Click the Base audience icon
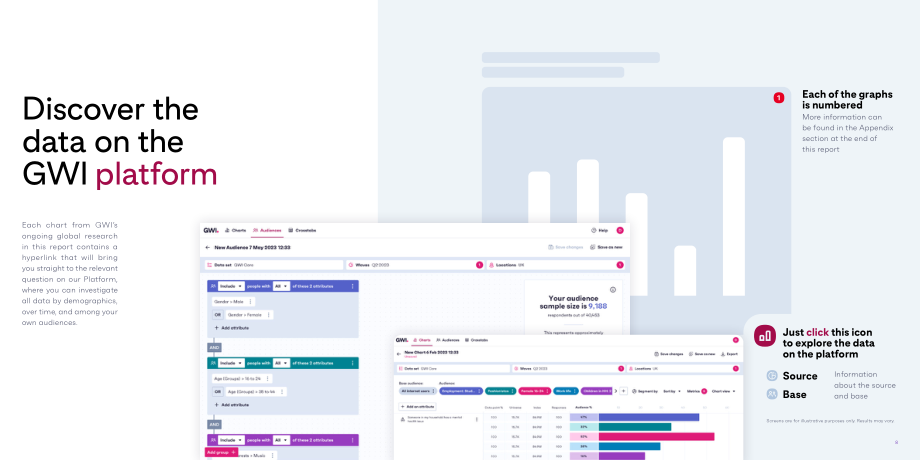920x460 pixels. pos(772,394)
